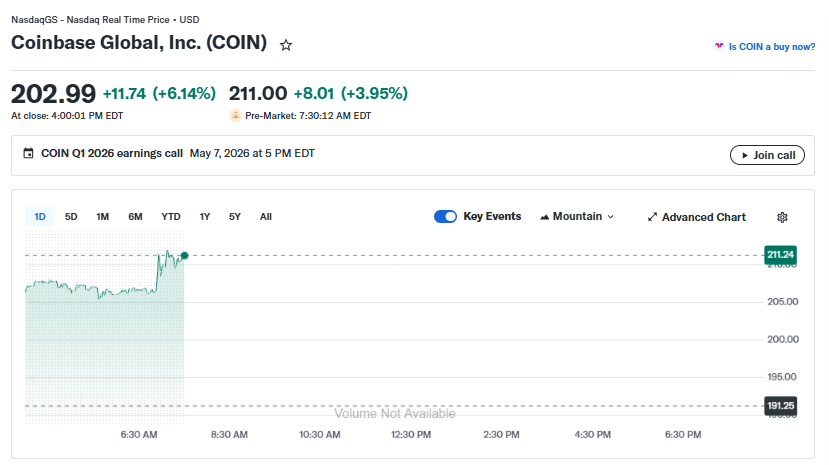Open 'Is COIN a buy now?' link
Screen dimensions: 829x465
tap(772, 46)
